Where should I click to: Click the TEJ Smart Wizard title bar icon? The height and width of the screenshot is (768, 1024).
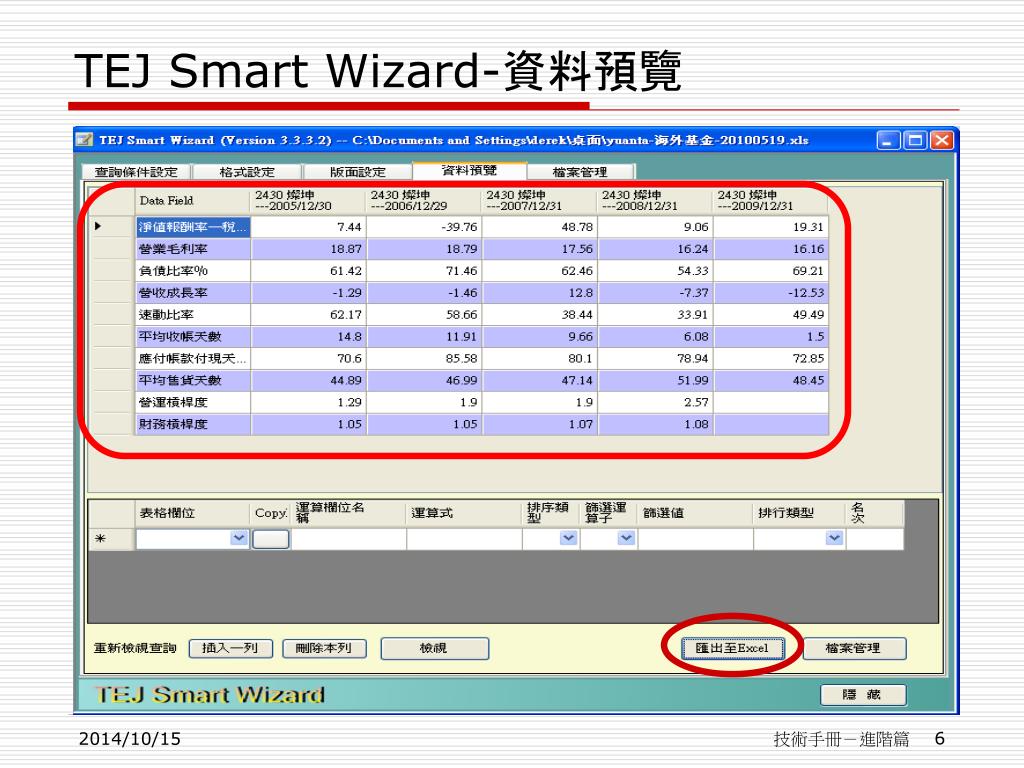tap(85, 140)
